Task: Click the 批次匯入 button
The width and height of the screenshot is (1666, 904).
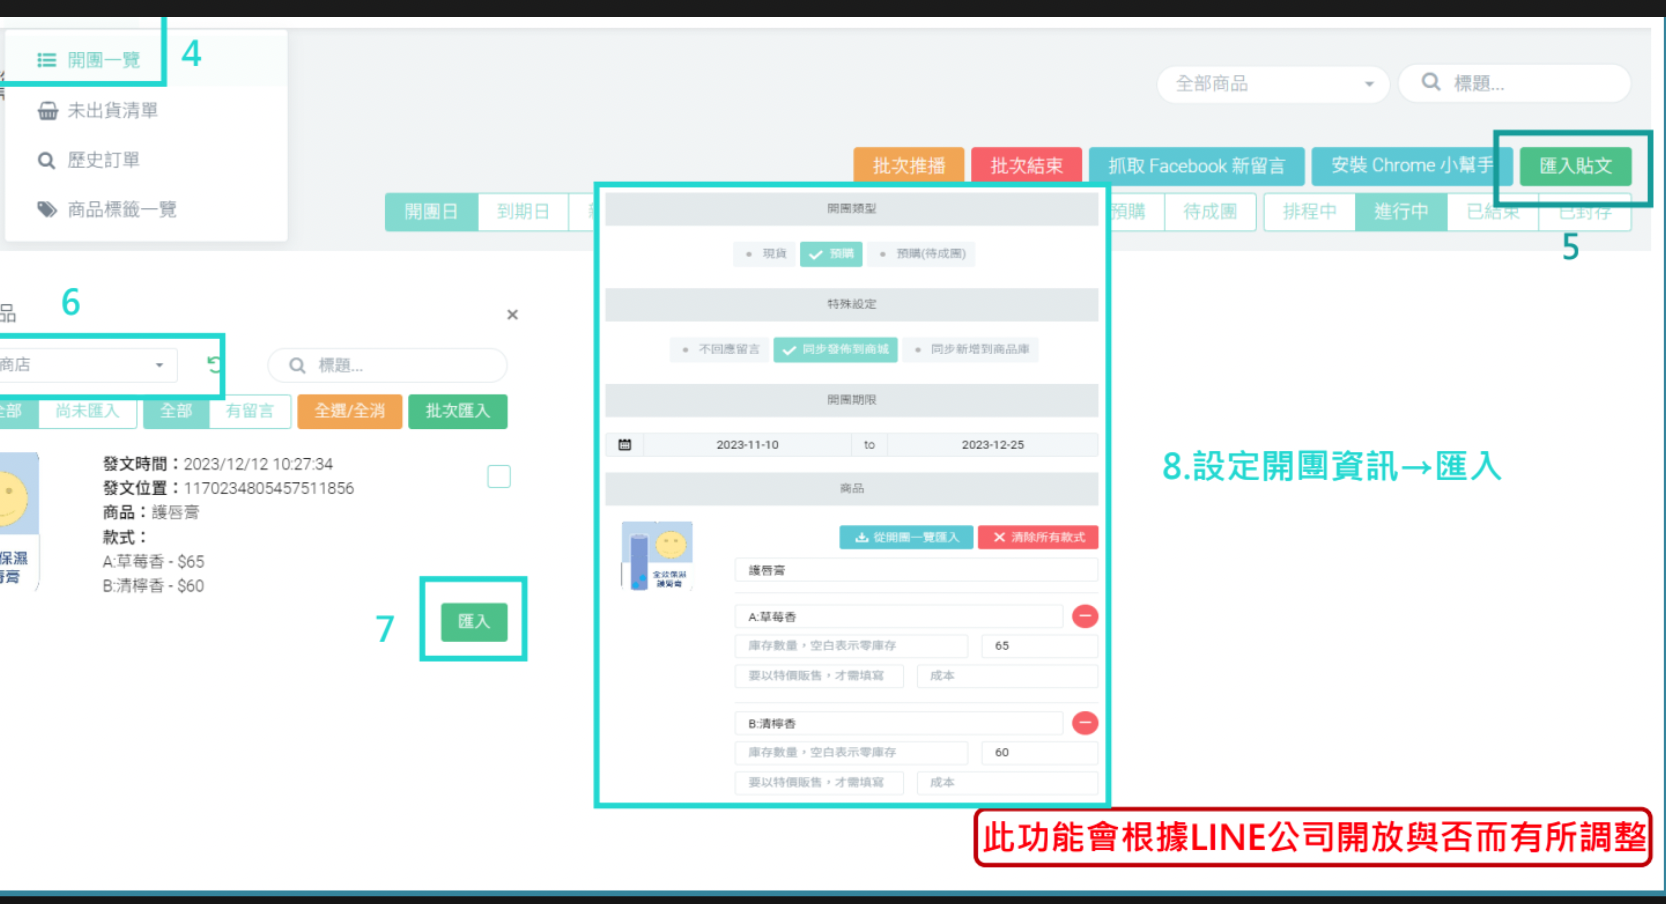Action: pyautogui.click(x=458, y=411)
